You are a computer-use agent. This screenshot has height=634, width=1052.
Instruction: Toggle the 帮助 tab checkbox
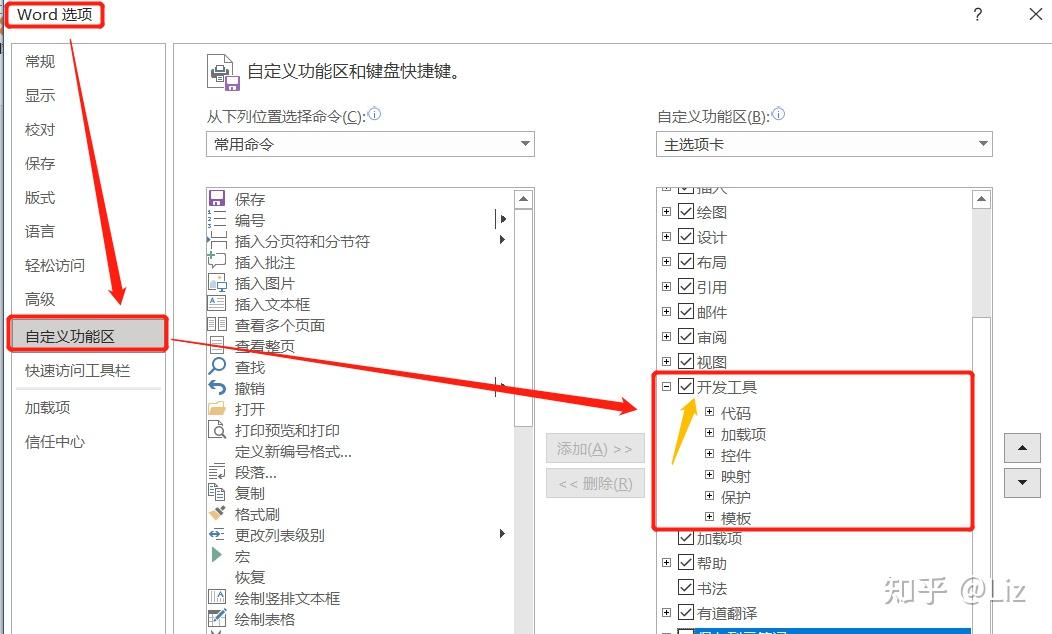click(x=686, y=562)
